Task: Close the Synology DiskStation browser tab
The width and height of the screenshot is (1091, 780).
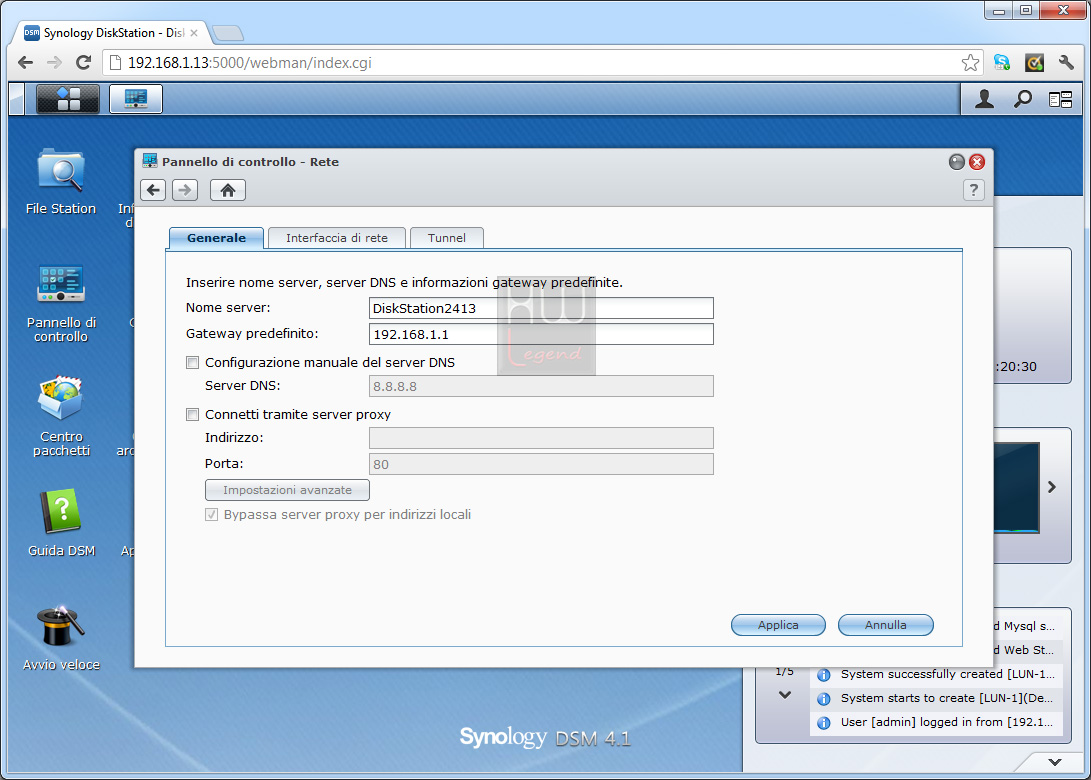Action: (x=194, y=33)
